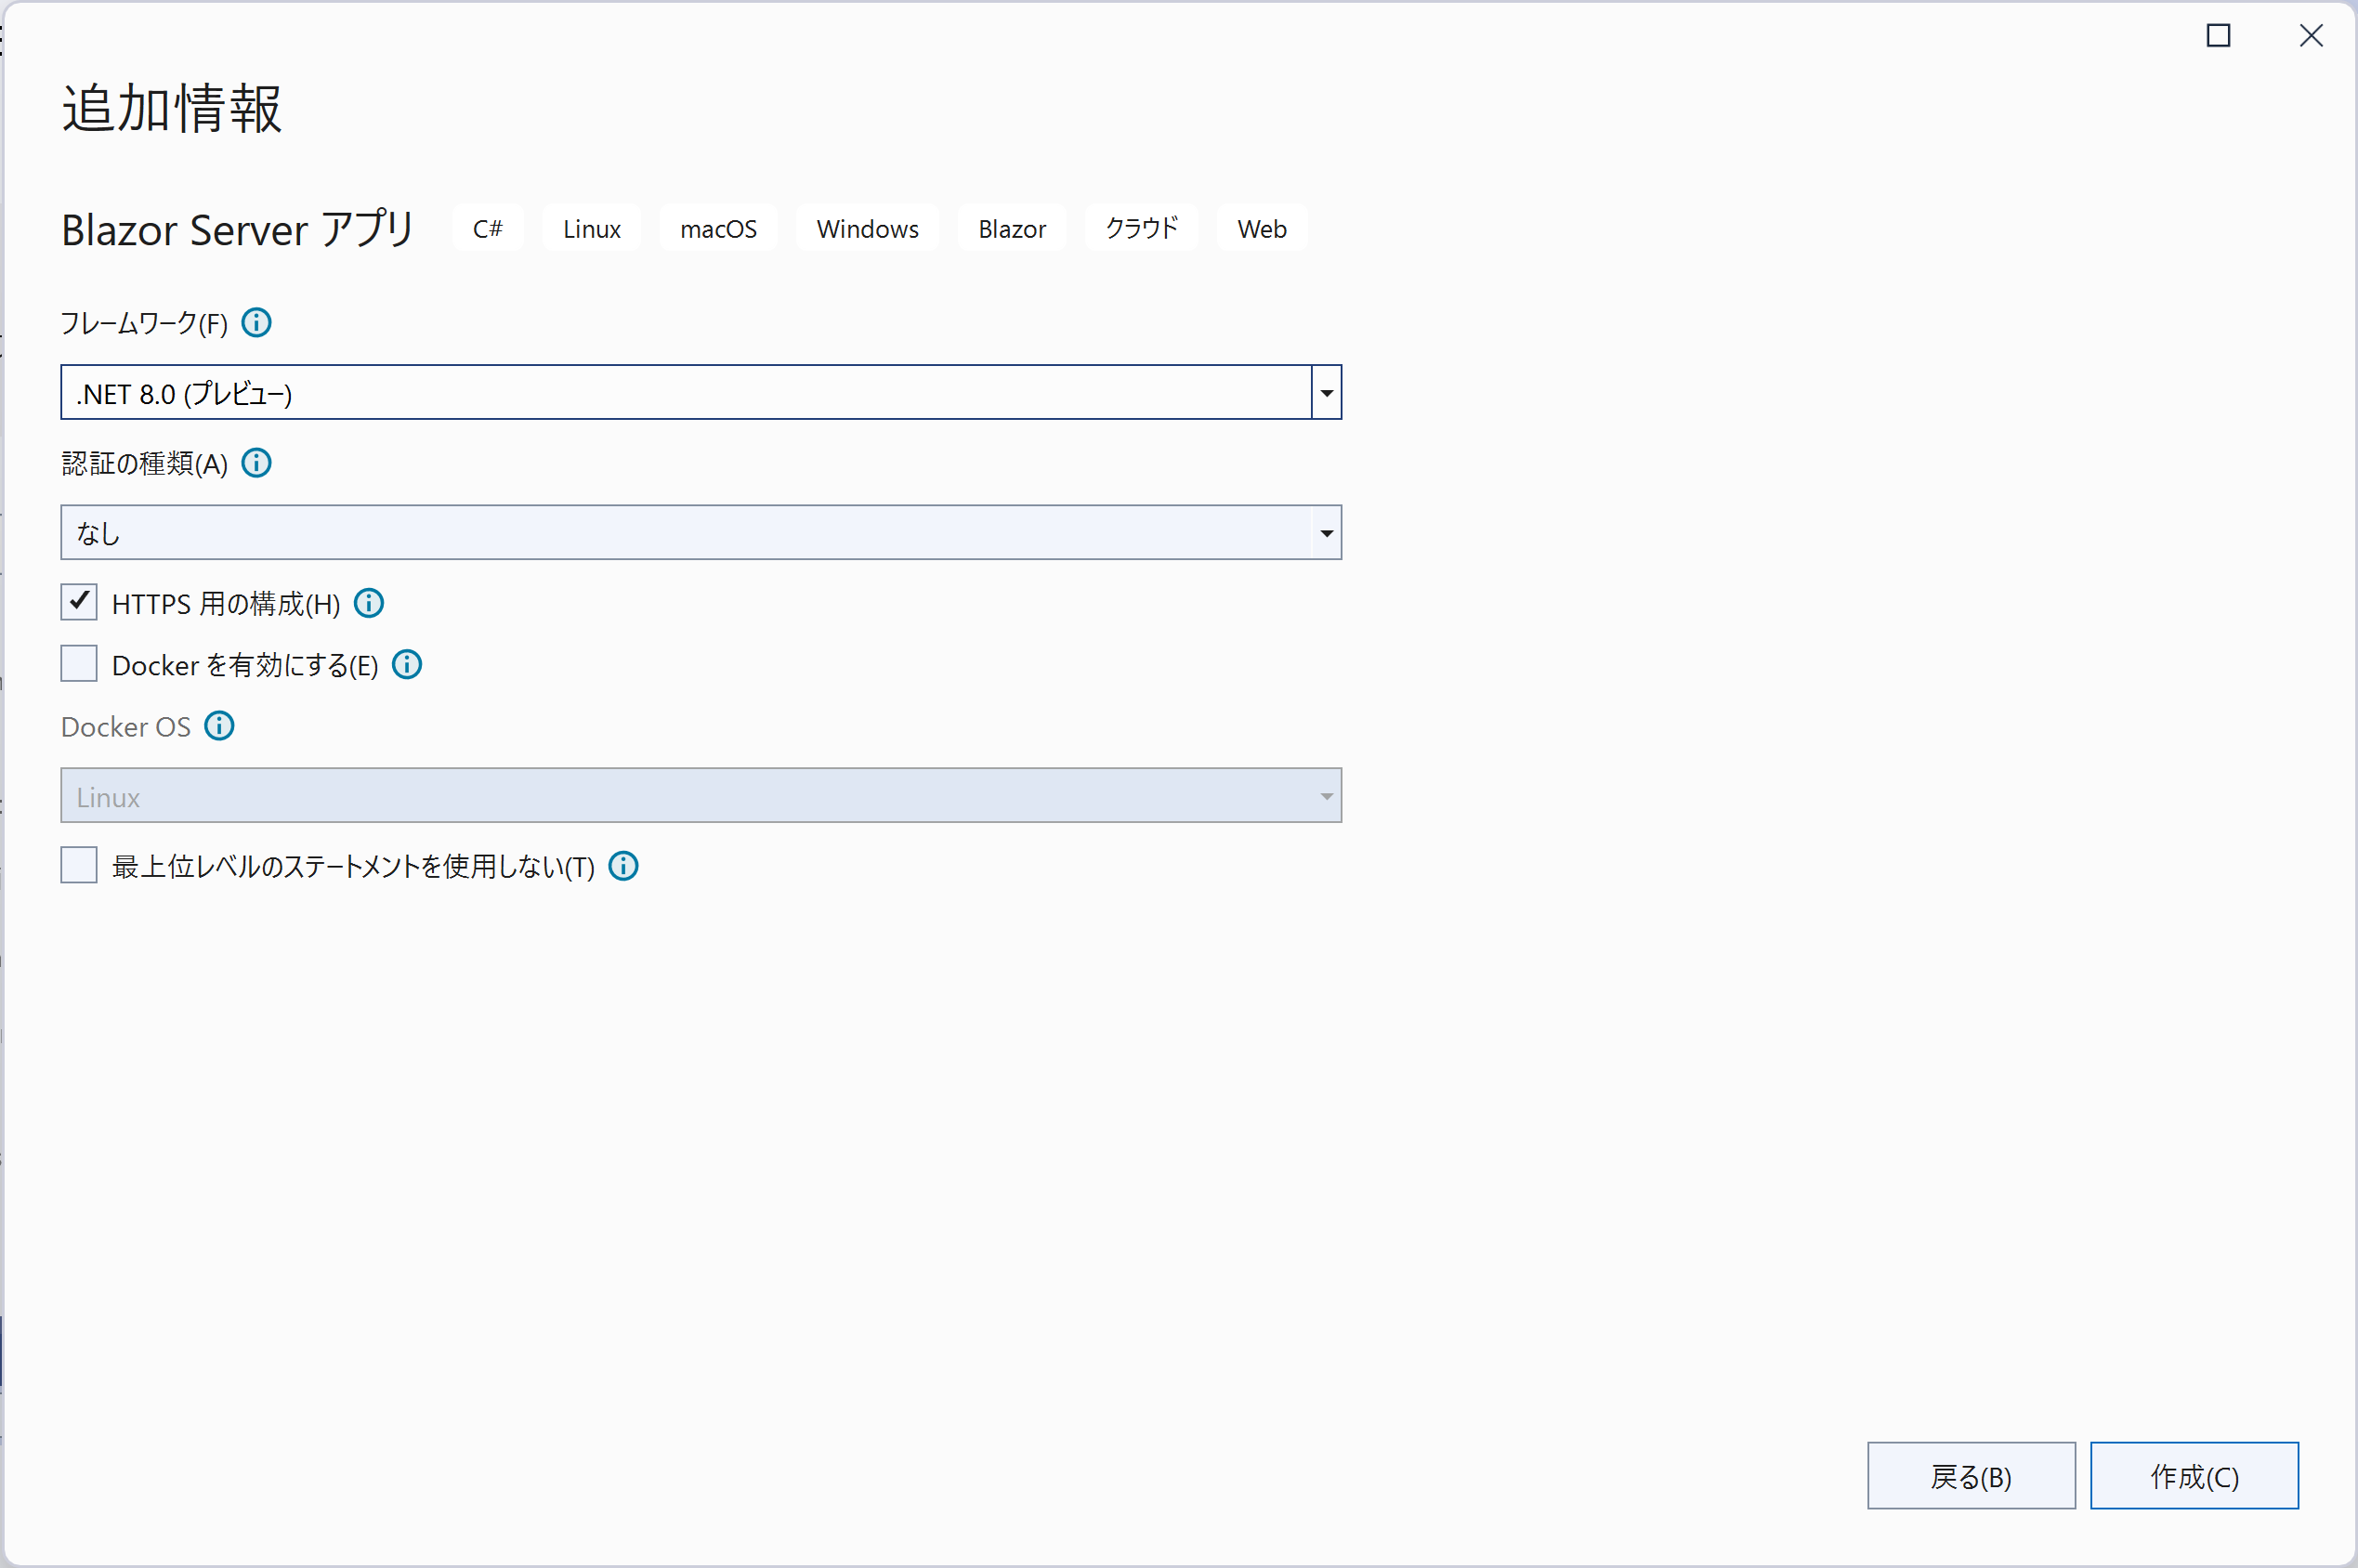Uncheck the HTTPS 用の構成(H) checkbox

pyautogui.click(x=79, y=603)
